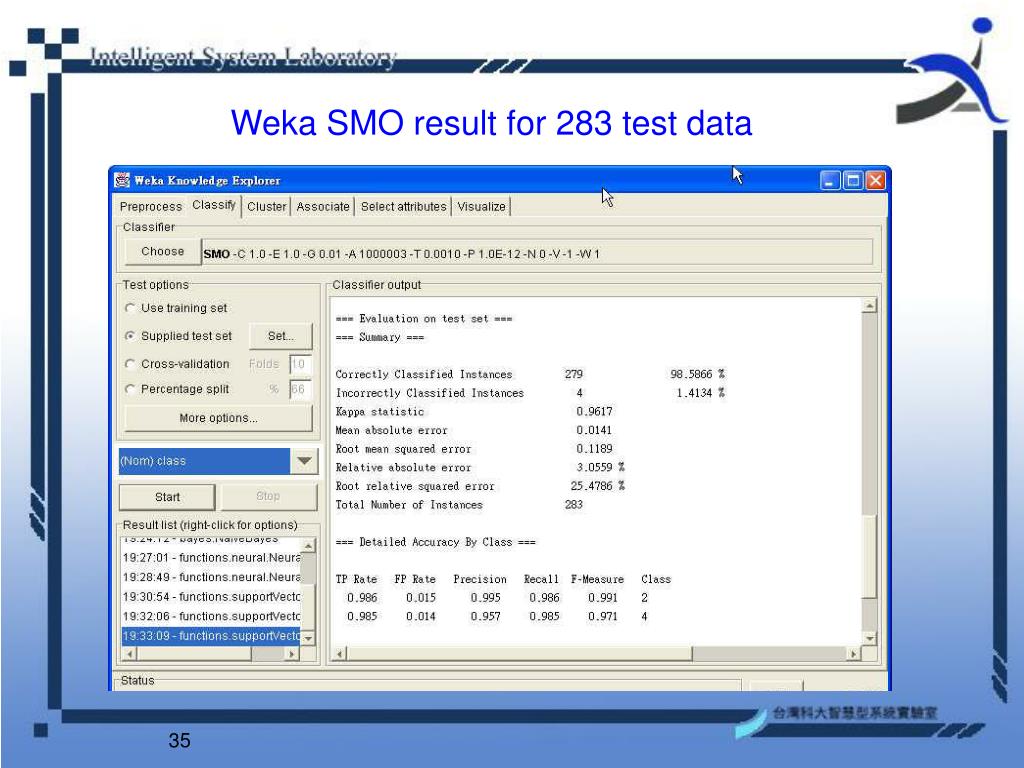Click result list scroll down arrow
Viewport: 1024px width, 768px height.
click(308, 638)
